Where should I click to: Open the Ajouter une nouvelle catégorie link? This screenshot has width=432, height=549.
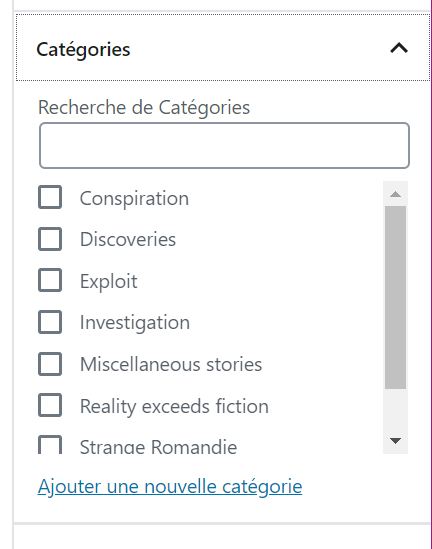170,487
